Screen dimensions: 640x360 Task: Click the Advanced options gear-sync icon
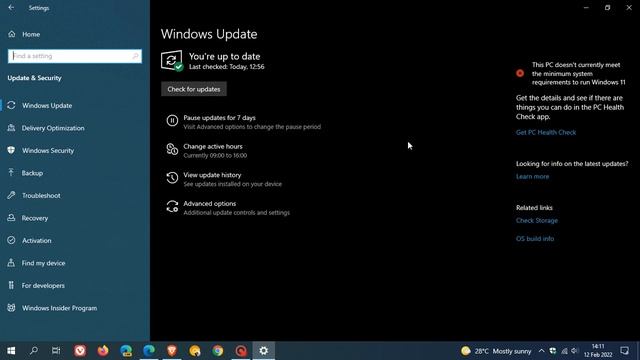(x=172, y=207)
